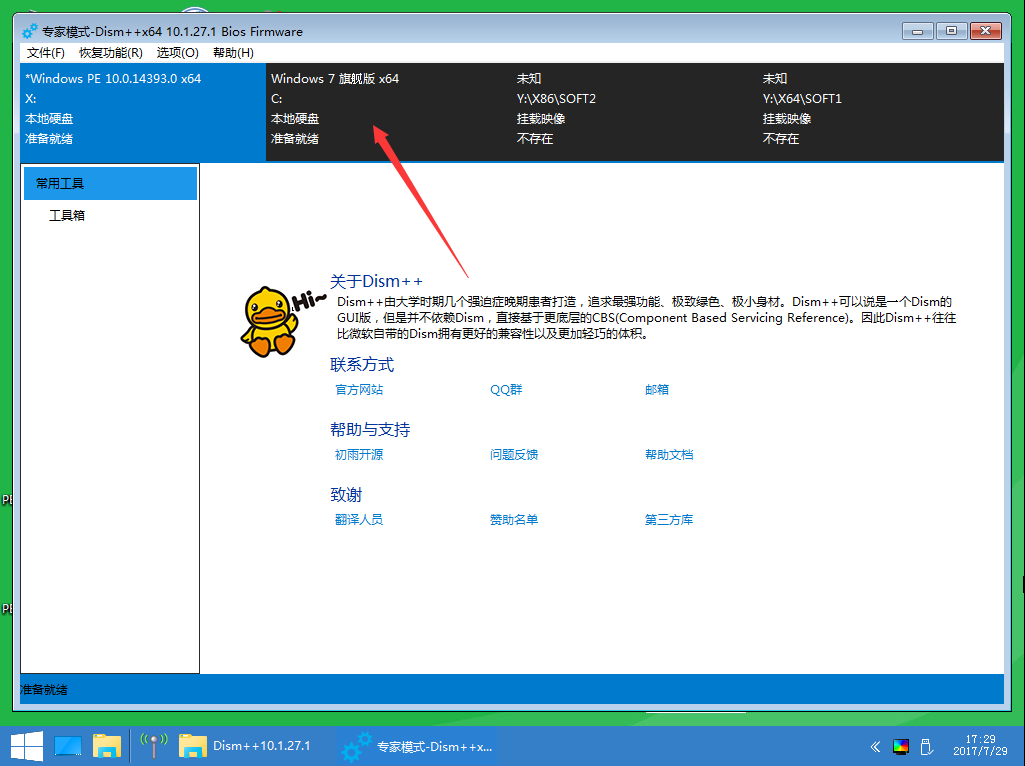Screen dimensions: 1025x766
Task: Select the Windows PE 10.0.14393.0 x64 image tile
Action: pyautogui.click(x=143, y=112)
